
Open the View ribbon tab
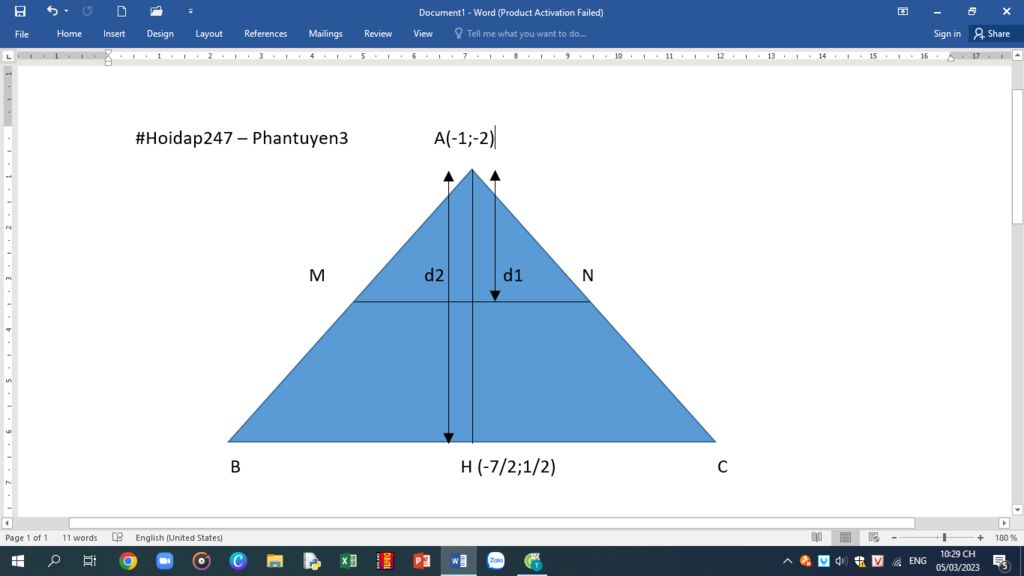point(423,33)
